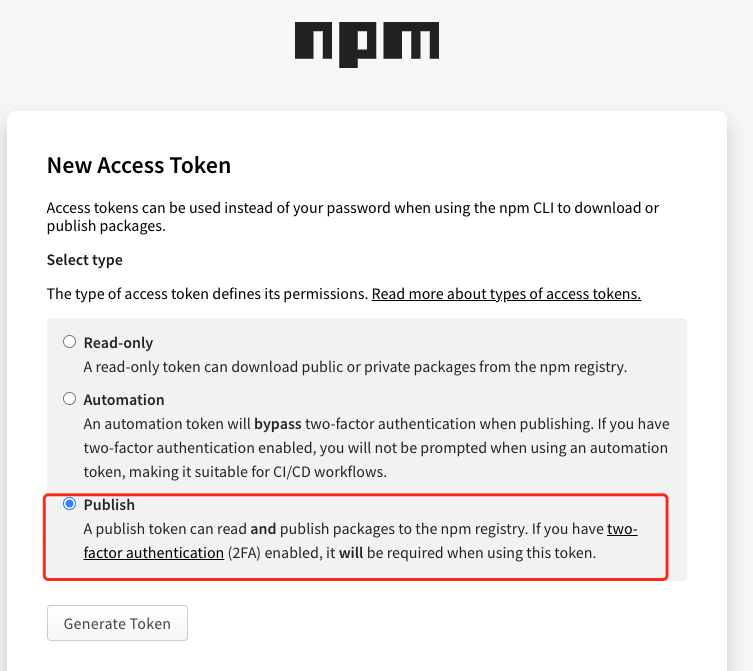Open Read more about types of access tokens
This screenshot has width=753, height=671.
point(506,293)
